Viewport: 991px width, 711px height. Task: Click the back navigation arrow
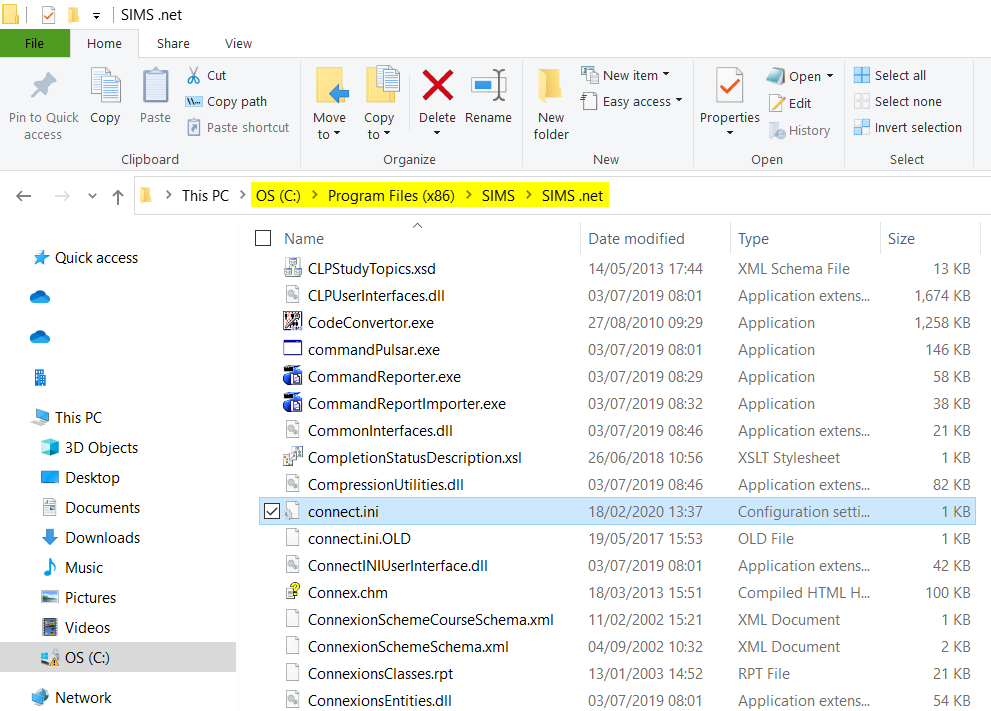tap(24, 196)
